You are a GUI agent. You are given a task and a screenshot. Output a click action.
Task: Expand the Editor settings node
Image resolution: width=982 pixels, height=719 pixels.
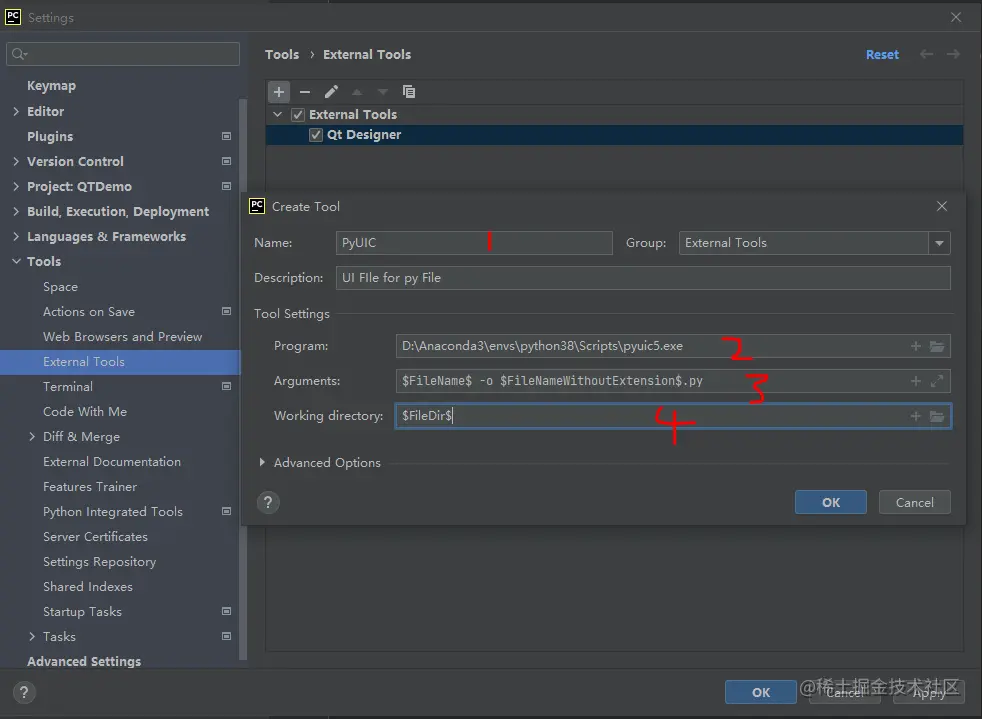click(16, 111)
